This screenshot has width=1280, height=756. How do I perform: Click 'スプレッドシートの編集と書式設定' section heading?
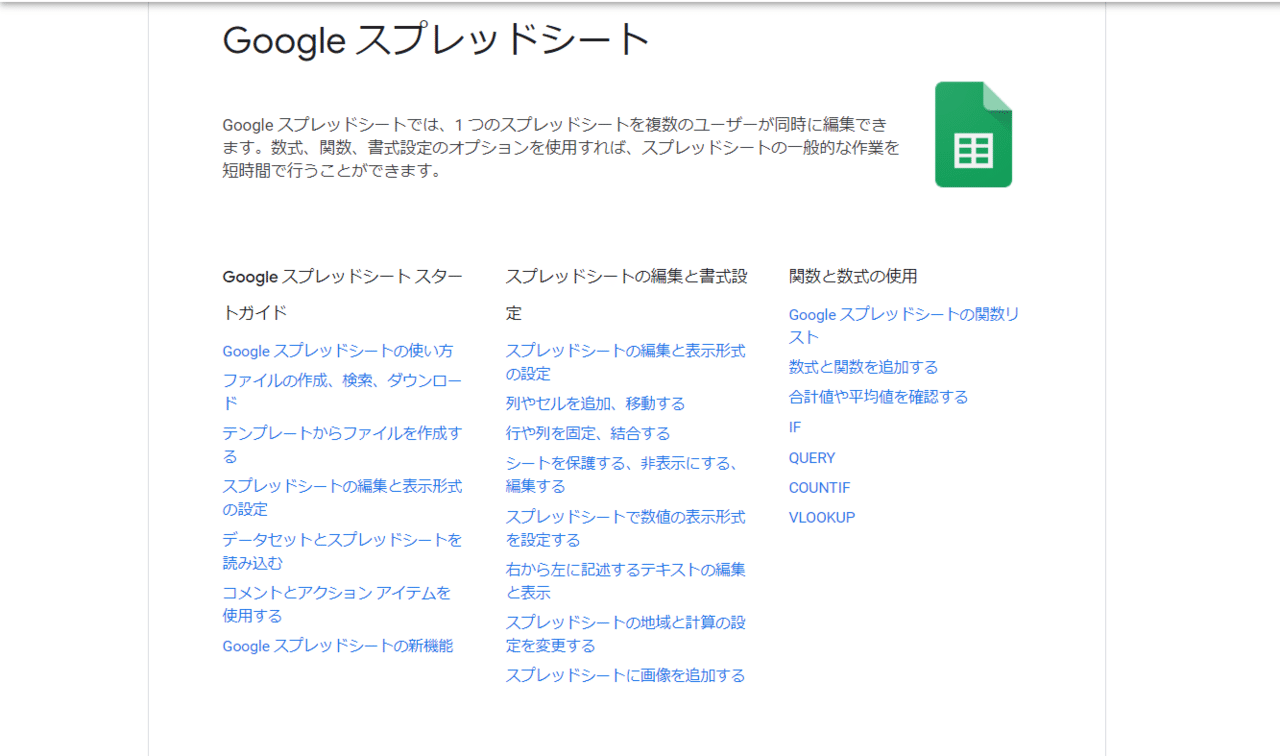[626, 294]
